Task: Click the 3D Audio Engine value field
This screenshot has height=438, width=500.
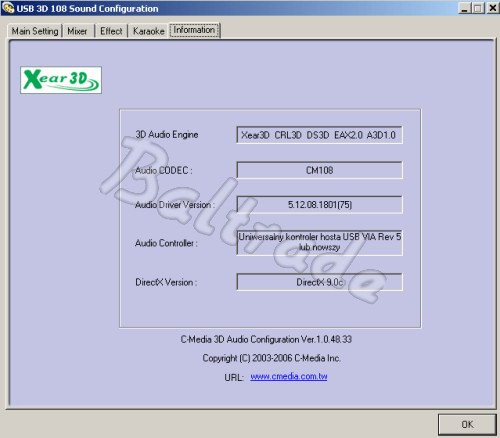Action: click(x=319, y=135)
